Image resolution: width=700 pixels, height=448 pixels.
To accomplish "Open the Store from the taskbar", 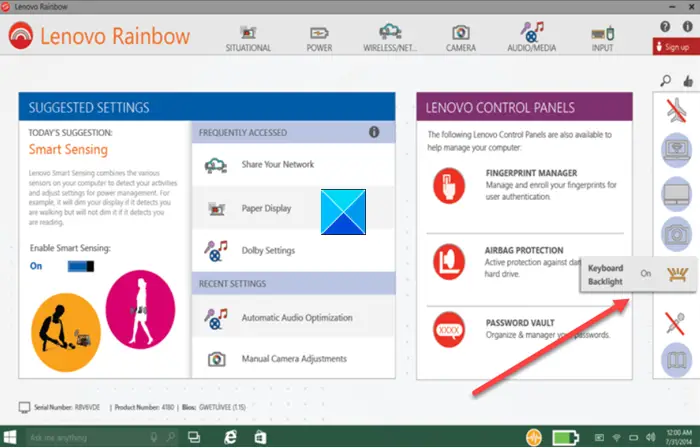I will [260, 437].
